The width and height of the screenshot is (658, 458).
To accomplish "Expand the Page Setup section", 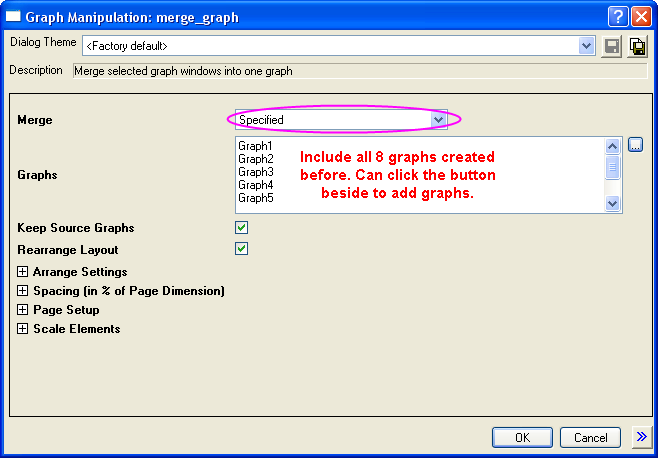I will [x=23, y=310].
